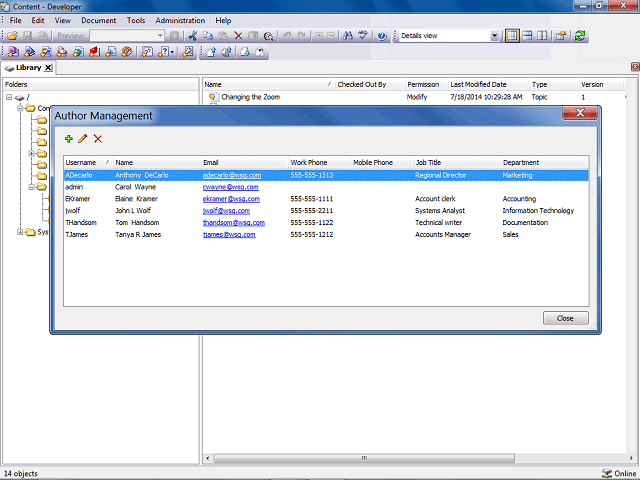Click the red book new document icon
The width and height of the screenshot is (640, 480).
[95, 52]
